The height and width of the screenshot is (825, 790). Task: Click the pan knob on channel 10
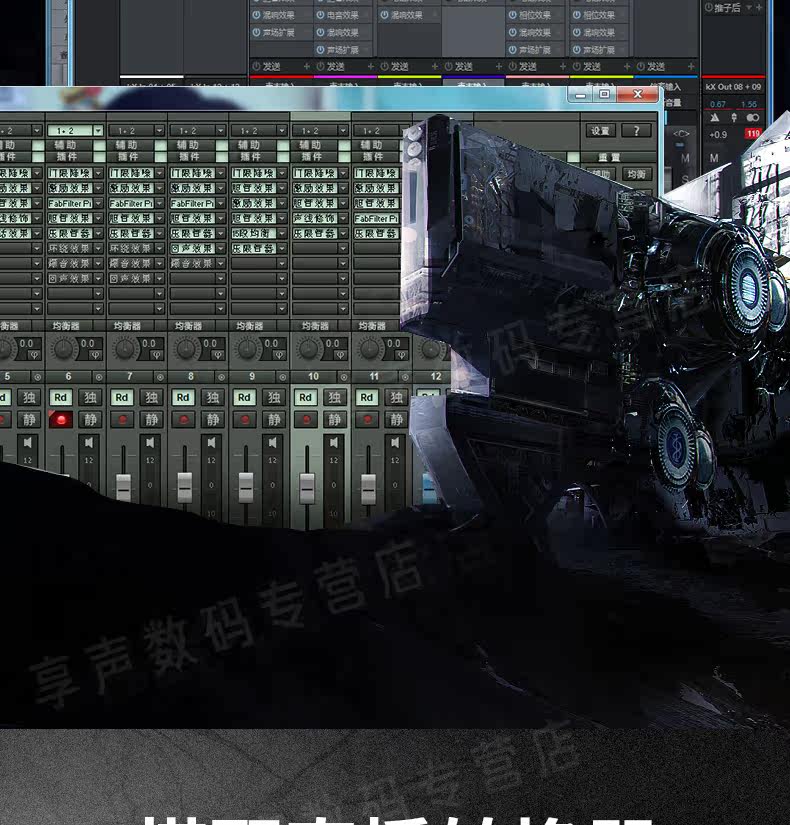[x=308, y=349]
